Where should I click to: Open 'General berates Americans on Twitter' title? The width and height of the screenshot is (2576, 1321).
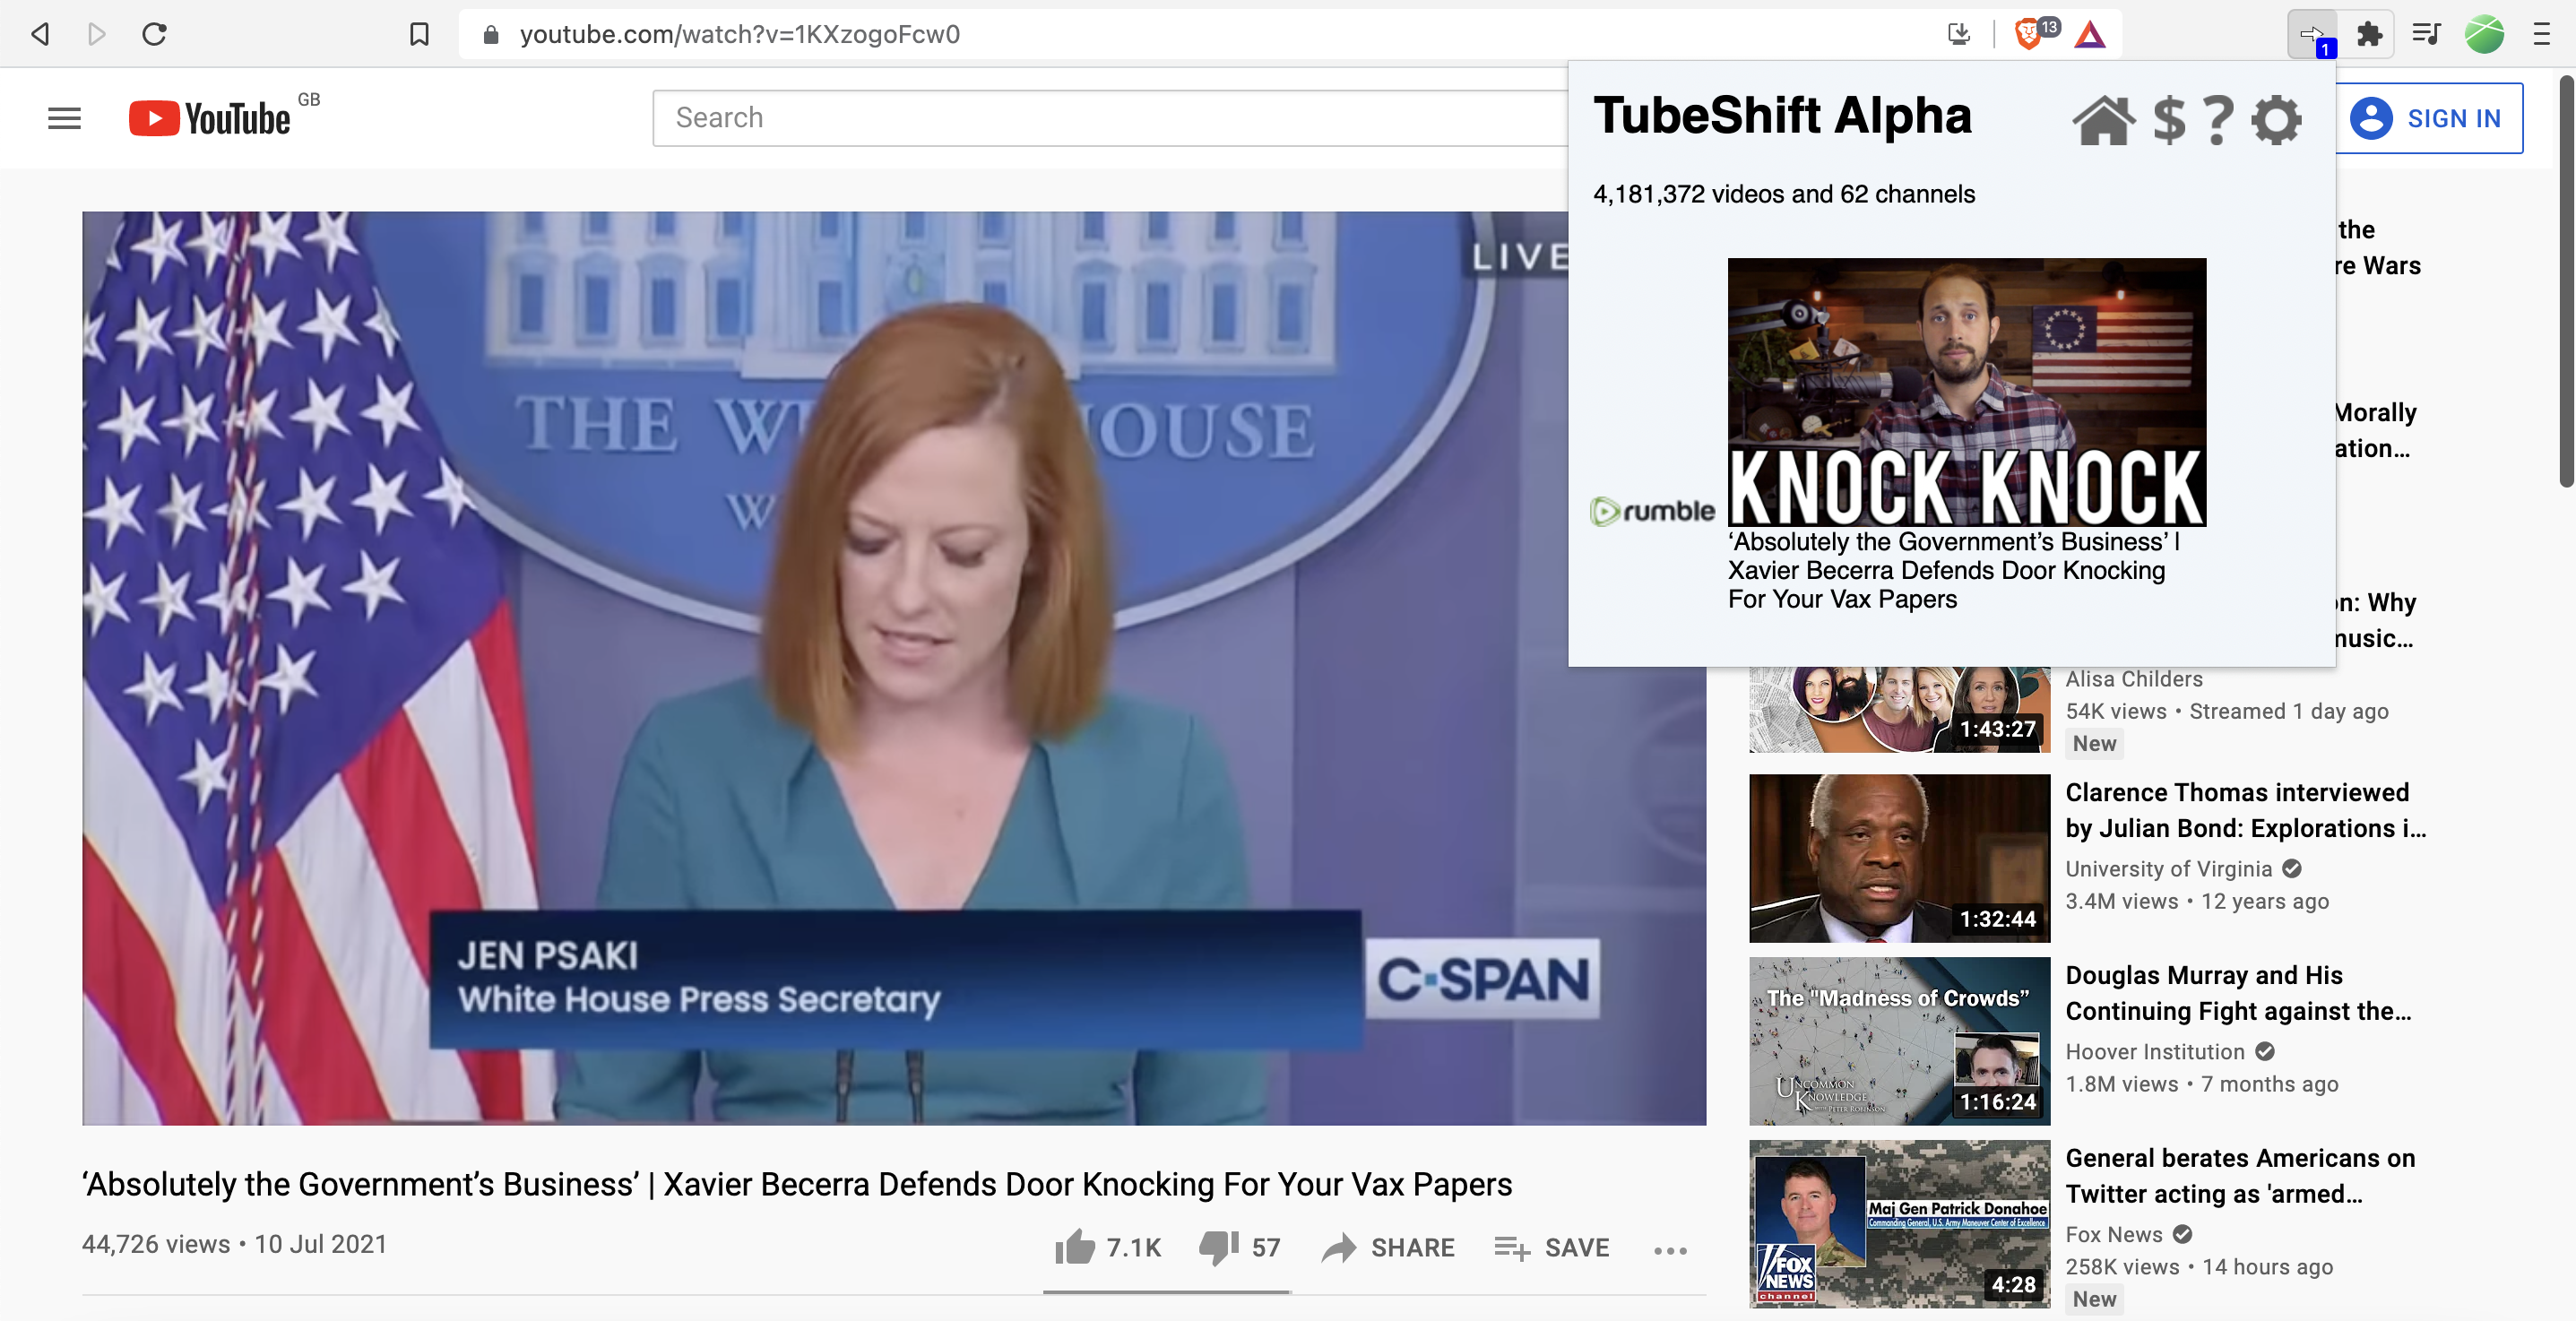point(2240,1176)
